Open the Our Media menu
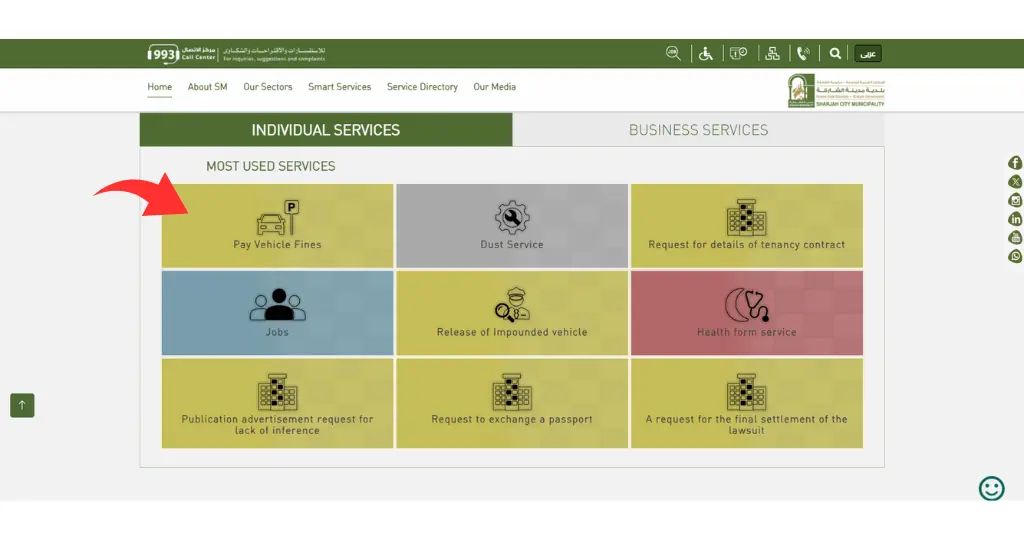The image size is (1024, 558). (x=494, y=87)
